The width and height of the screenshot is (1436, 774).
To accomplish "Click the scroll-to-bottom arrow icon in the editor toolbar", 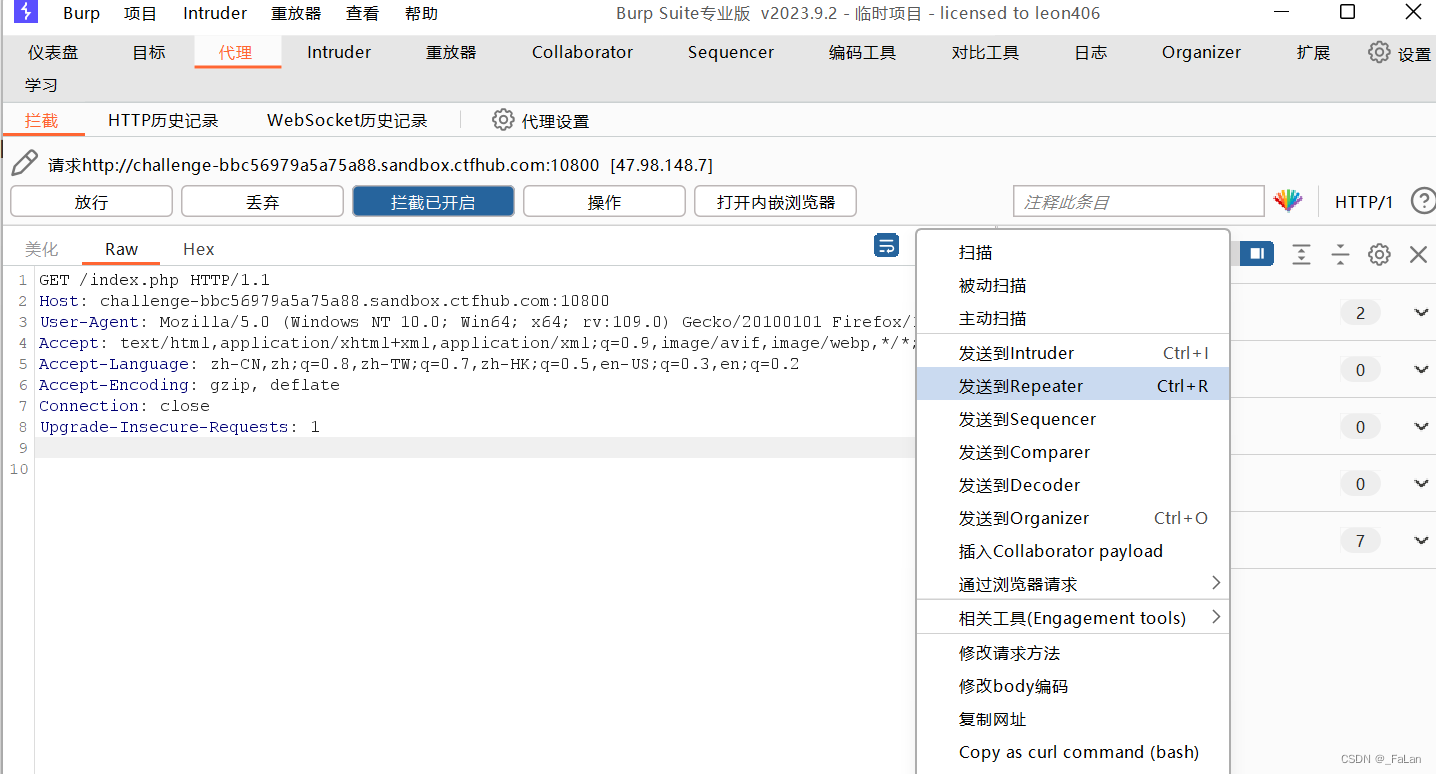I will click(1301, 255).
